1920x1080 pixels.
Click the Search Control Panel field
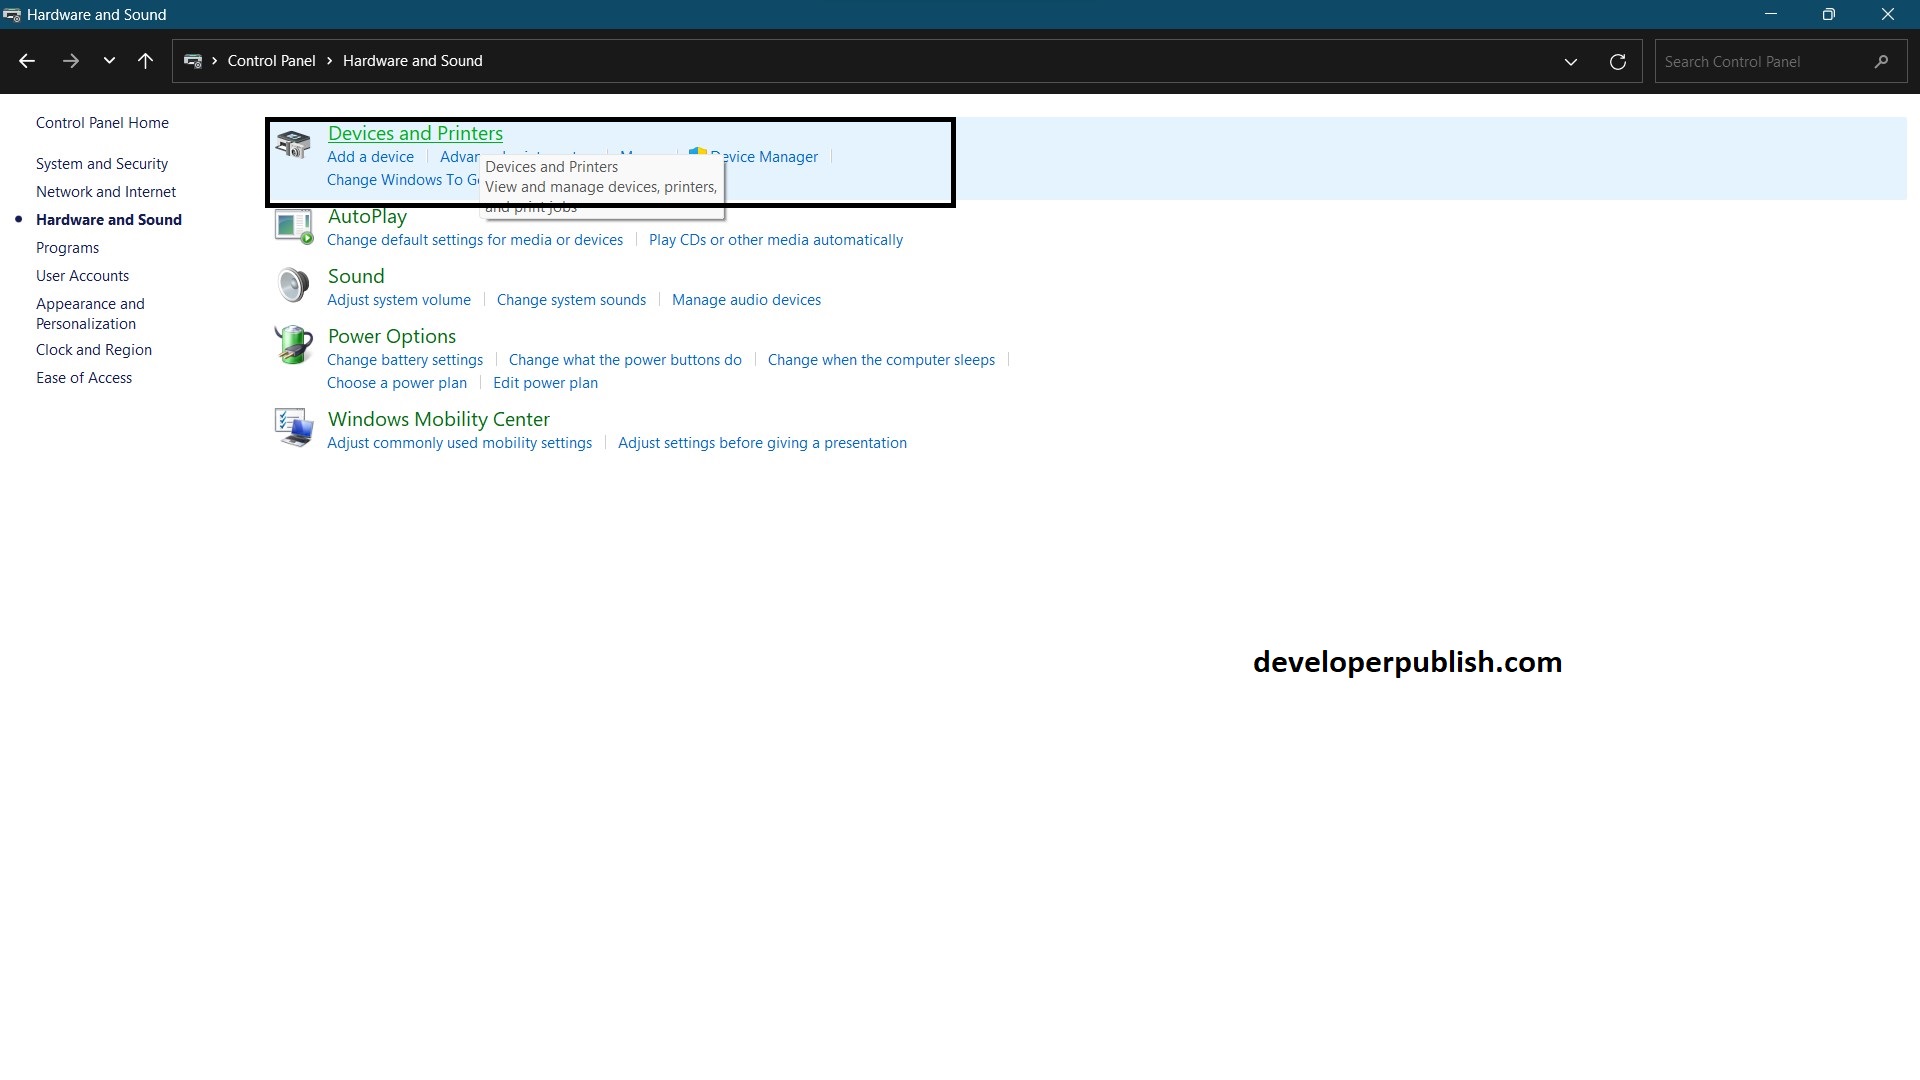(1760, 62)
